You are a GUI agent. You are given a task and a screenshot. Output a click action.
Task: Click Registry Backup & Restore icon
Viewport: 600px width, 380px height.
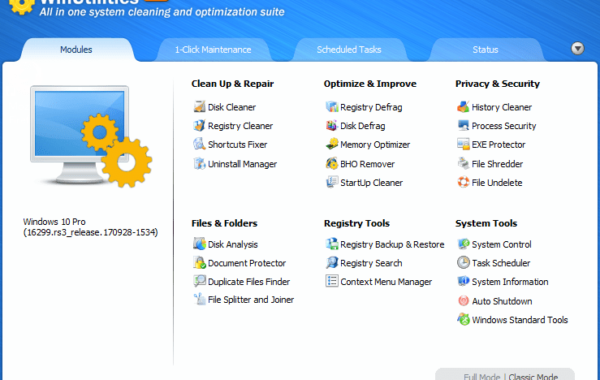click(x=332, y=244)
